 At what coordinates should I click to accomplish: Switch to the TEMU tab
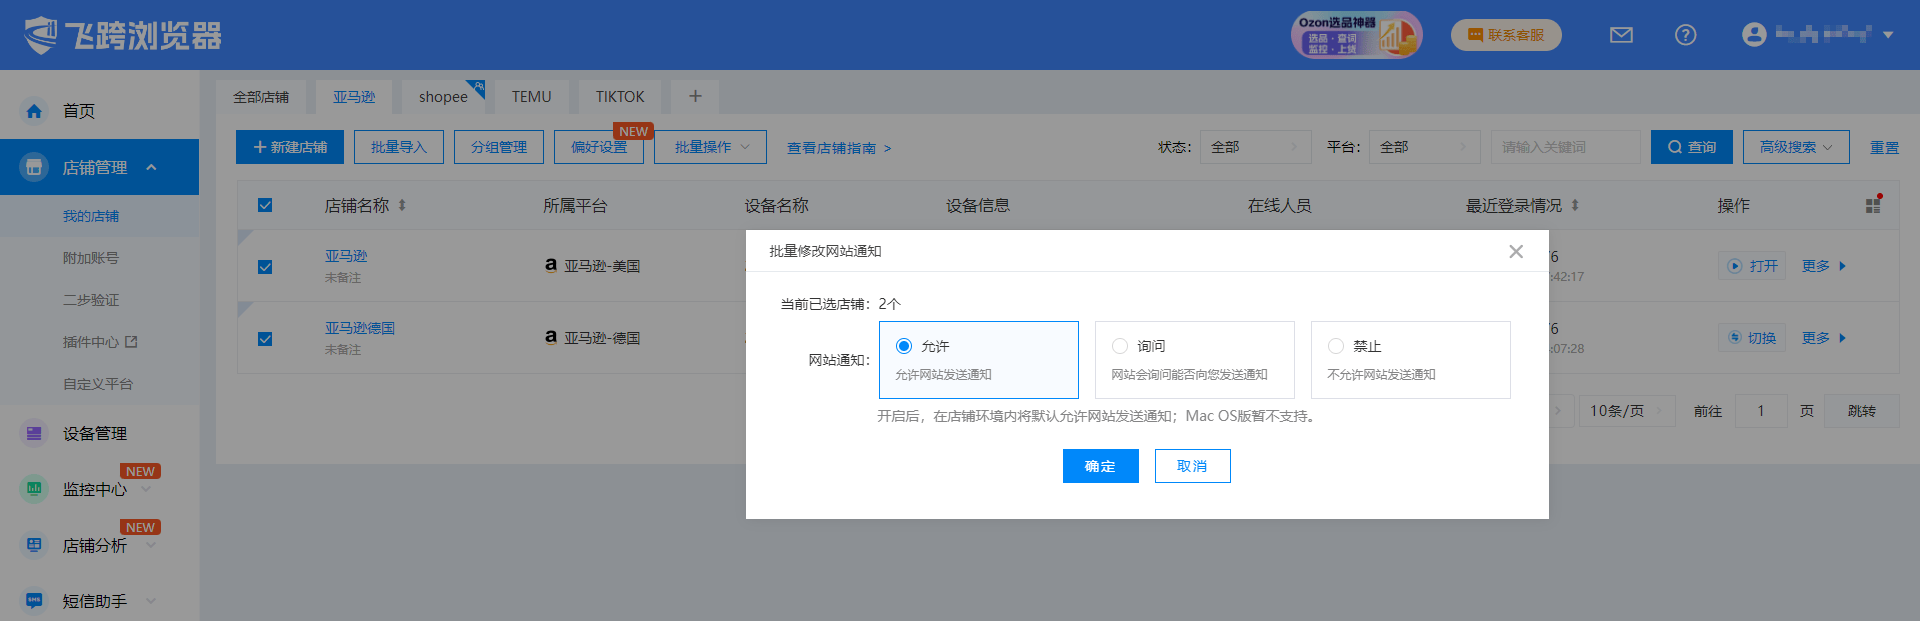click(531, 97)
